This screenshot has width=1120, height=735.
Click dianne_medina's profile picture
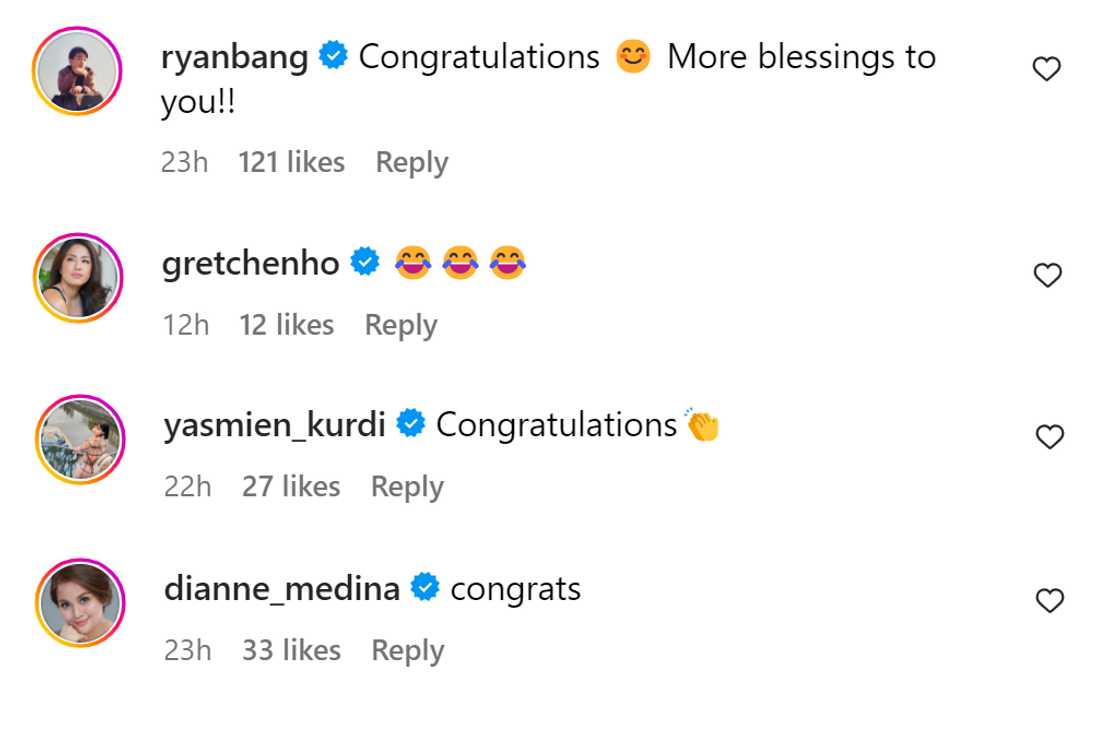(78, 602)
